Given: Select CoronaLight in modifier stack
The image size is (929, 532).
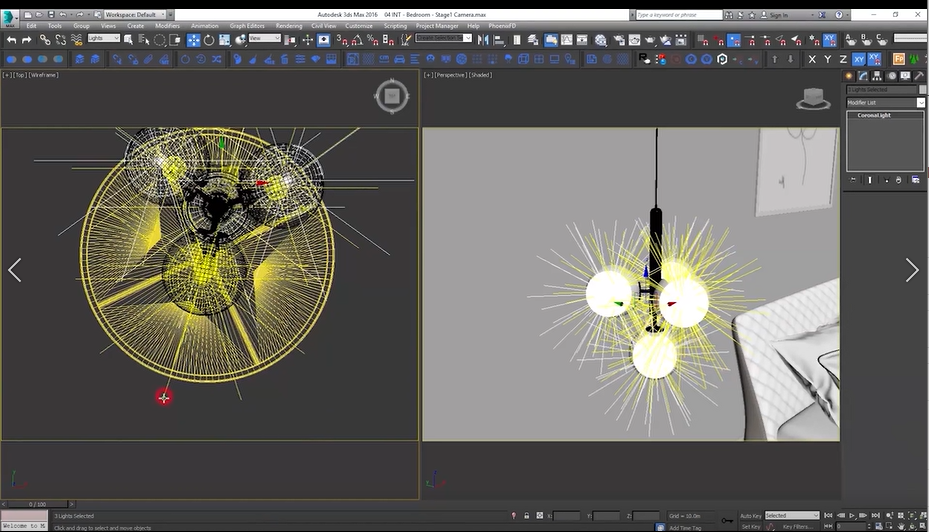Looking at the screenshot, I should [874, 116].
